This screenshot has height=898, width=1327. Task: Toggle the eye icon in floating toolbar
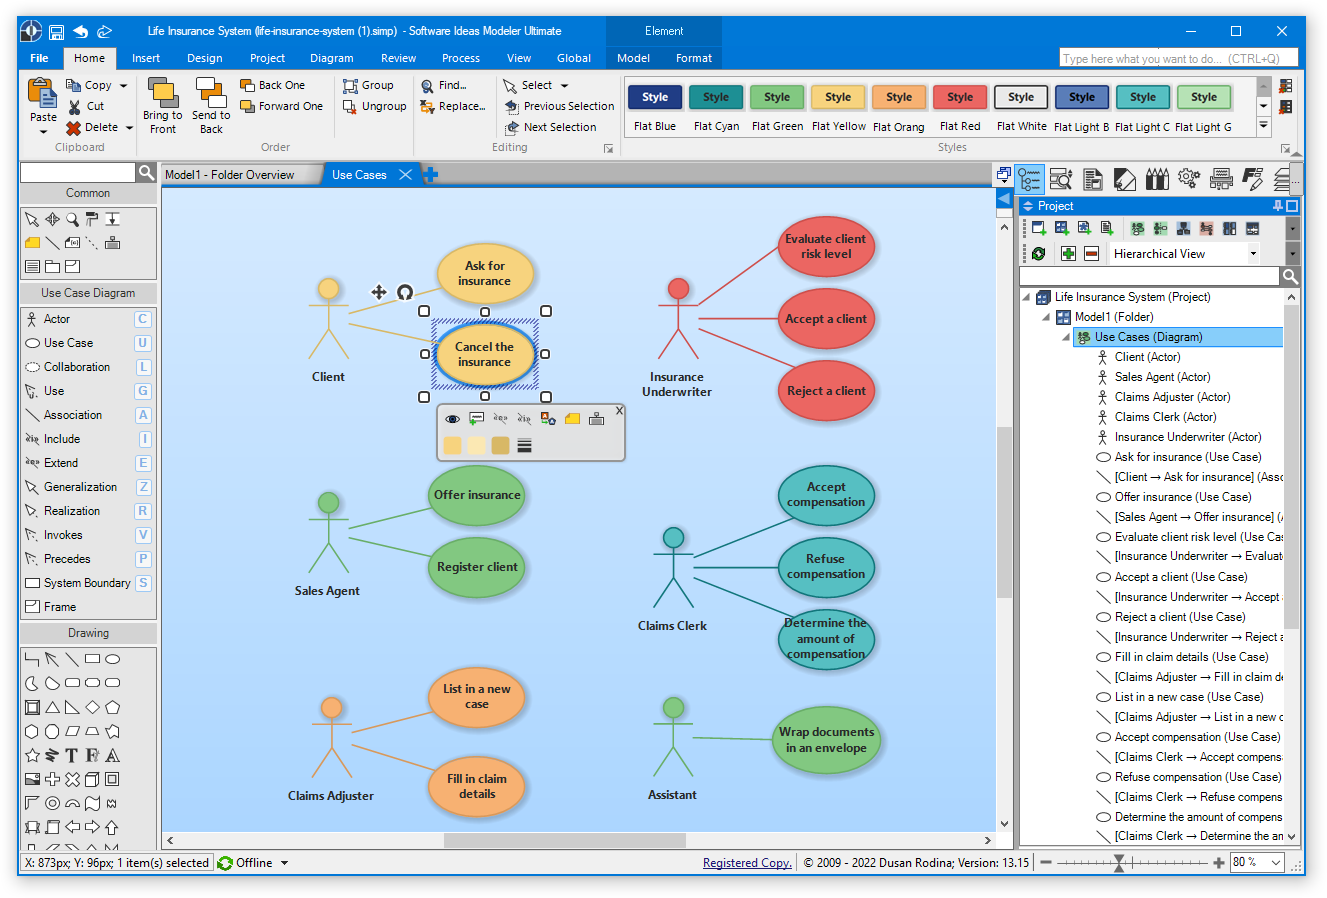click(x=452, y=419)
